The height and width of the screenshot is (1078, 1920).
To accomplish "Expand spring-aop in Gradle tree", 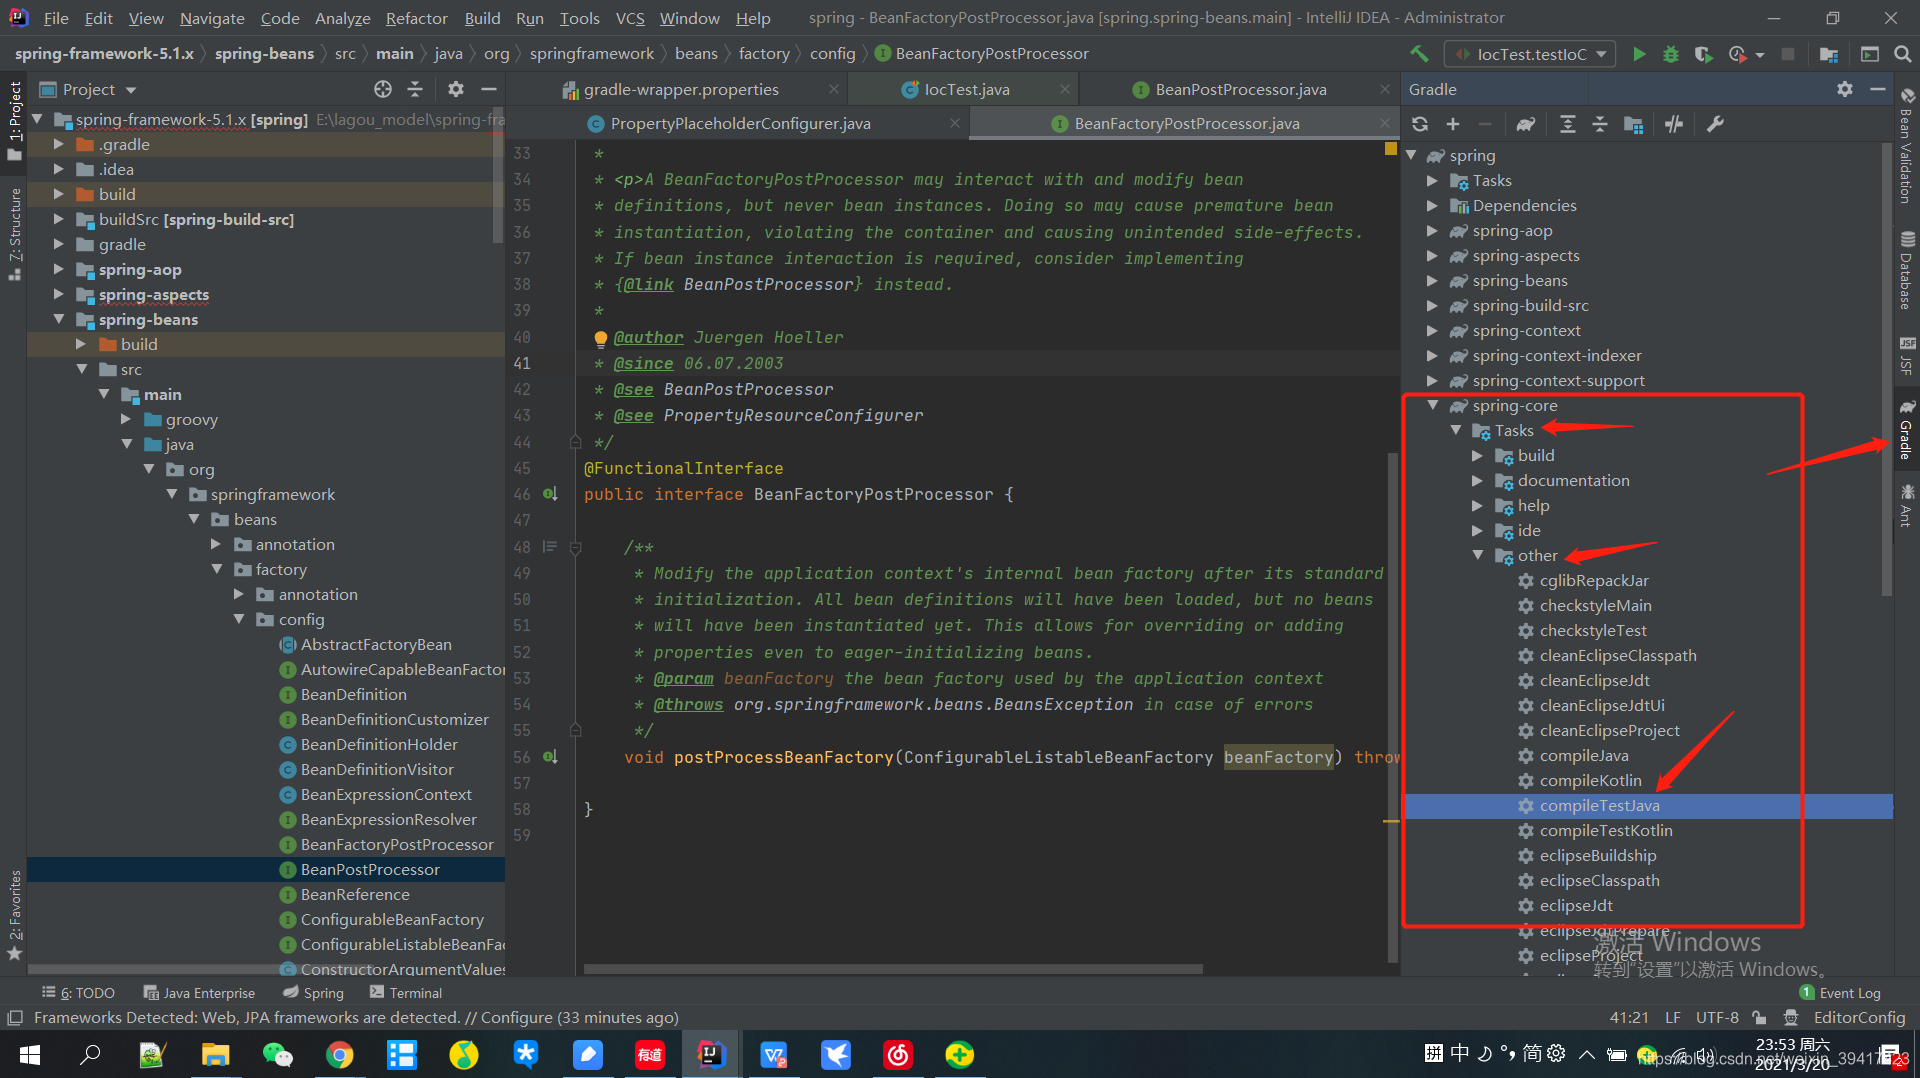I will 1432,231.
